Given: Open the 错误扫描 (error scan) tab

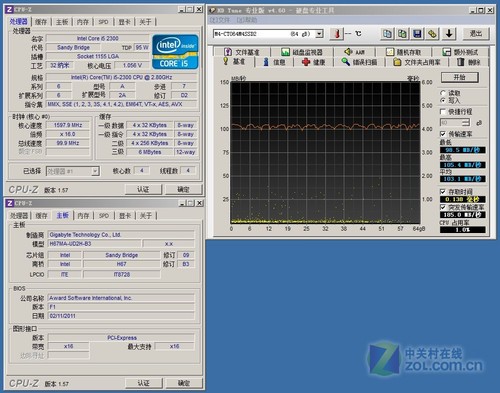Looking at the screenshot, I should [x=360, y=62].
